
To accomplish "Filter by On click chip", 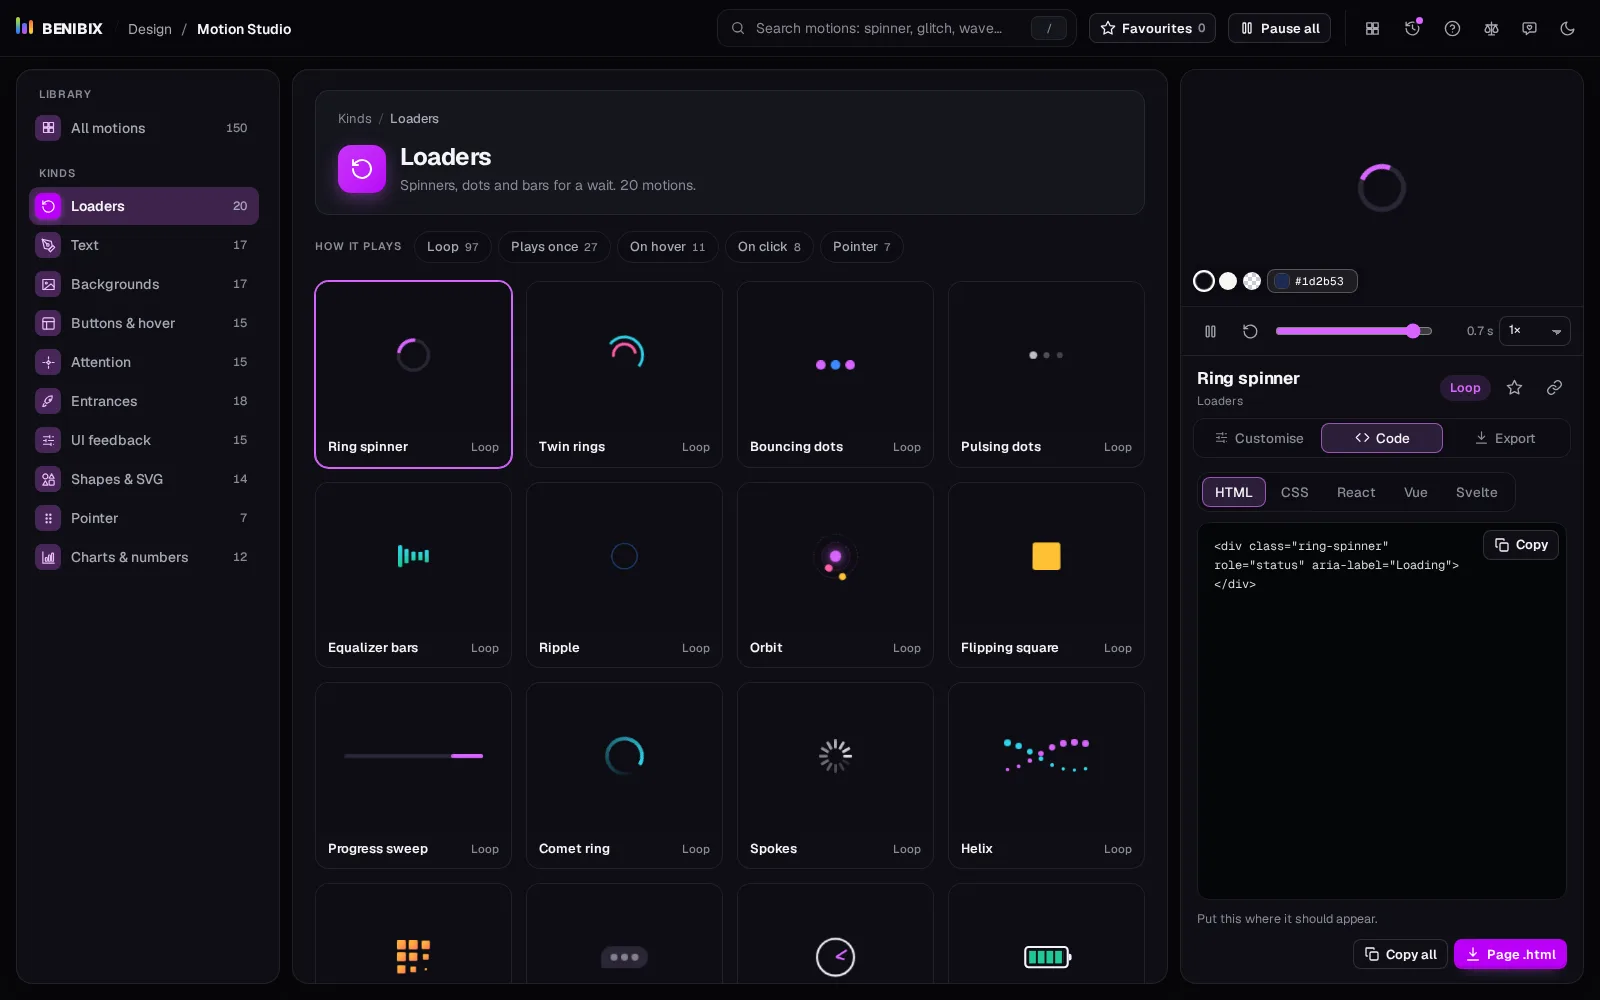I will pyautogui.click(x=769, y=247).
